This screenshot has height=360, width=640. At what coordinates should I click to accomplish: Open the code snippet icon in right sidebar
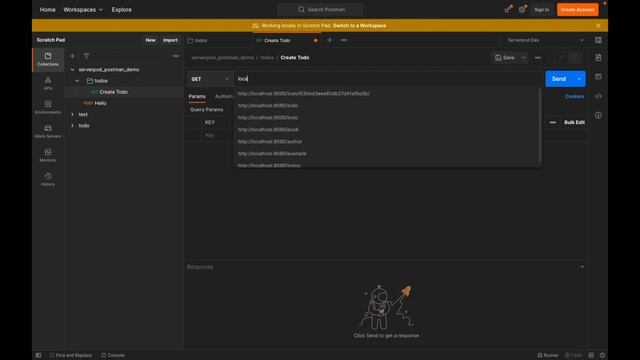[x=598, y=96]
